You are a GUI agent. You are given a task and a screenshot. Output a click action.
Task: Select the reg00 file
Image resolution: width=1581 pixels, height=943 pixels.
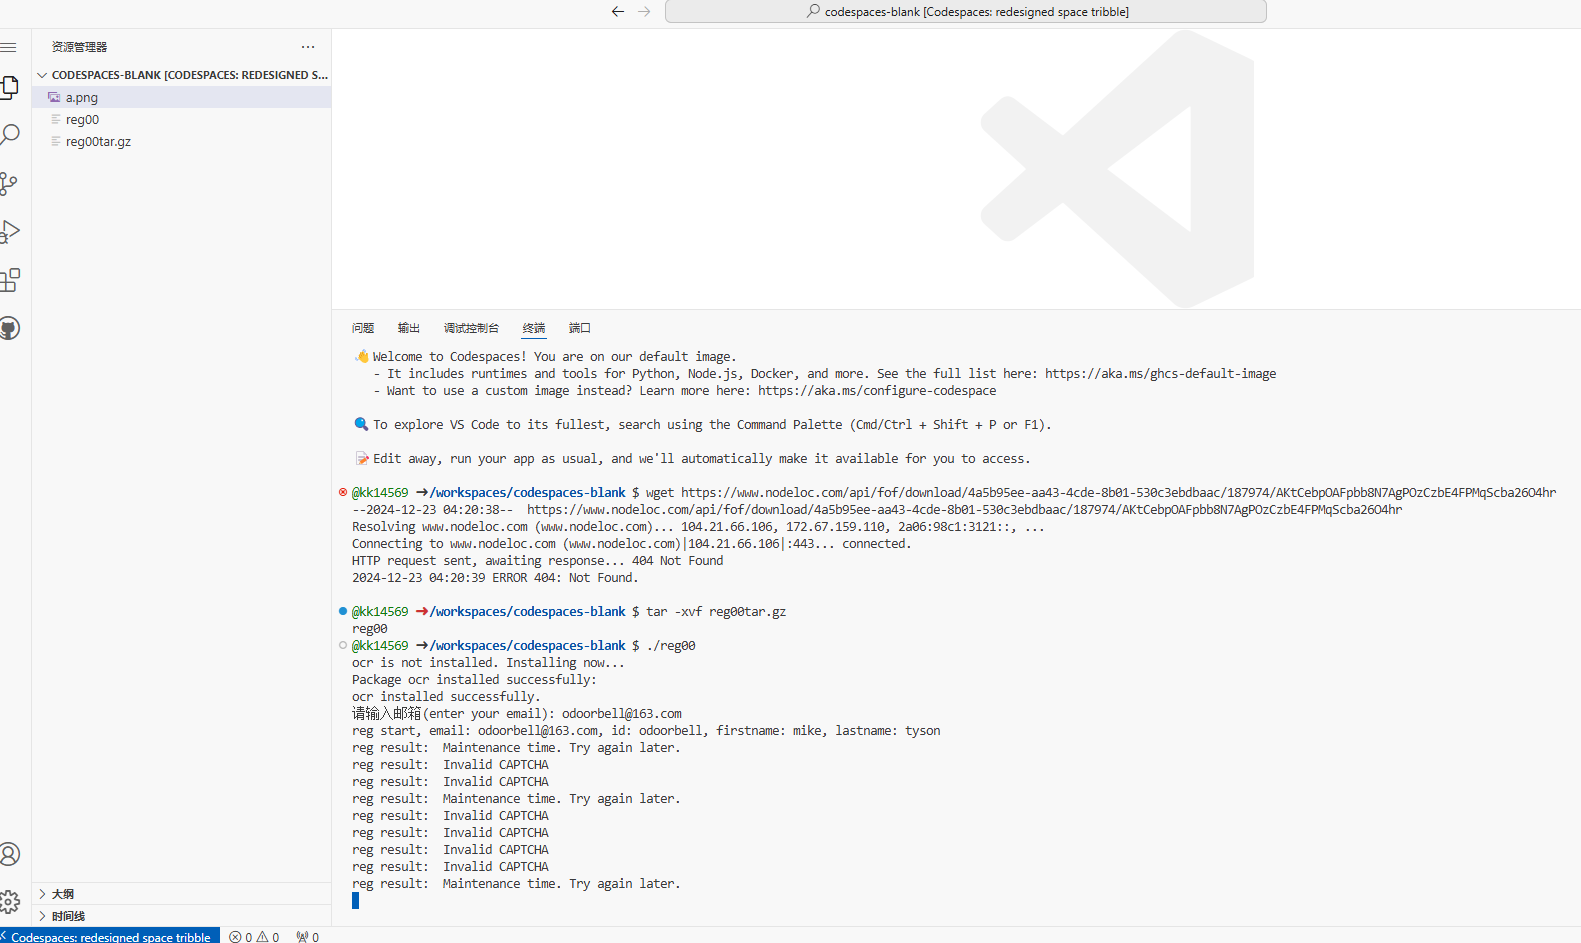pos(182,119)
